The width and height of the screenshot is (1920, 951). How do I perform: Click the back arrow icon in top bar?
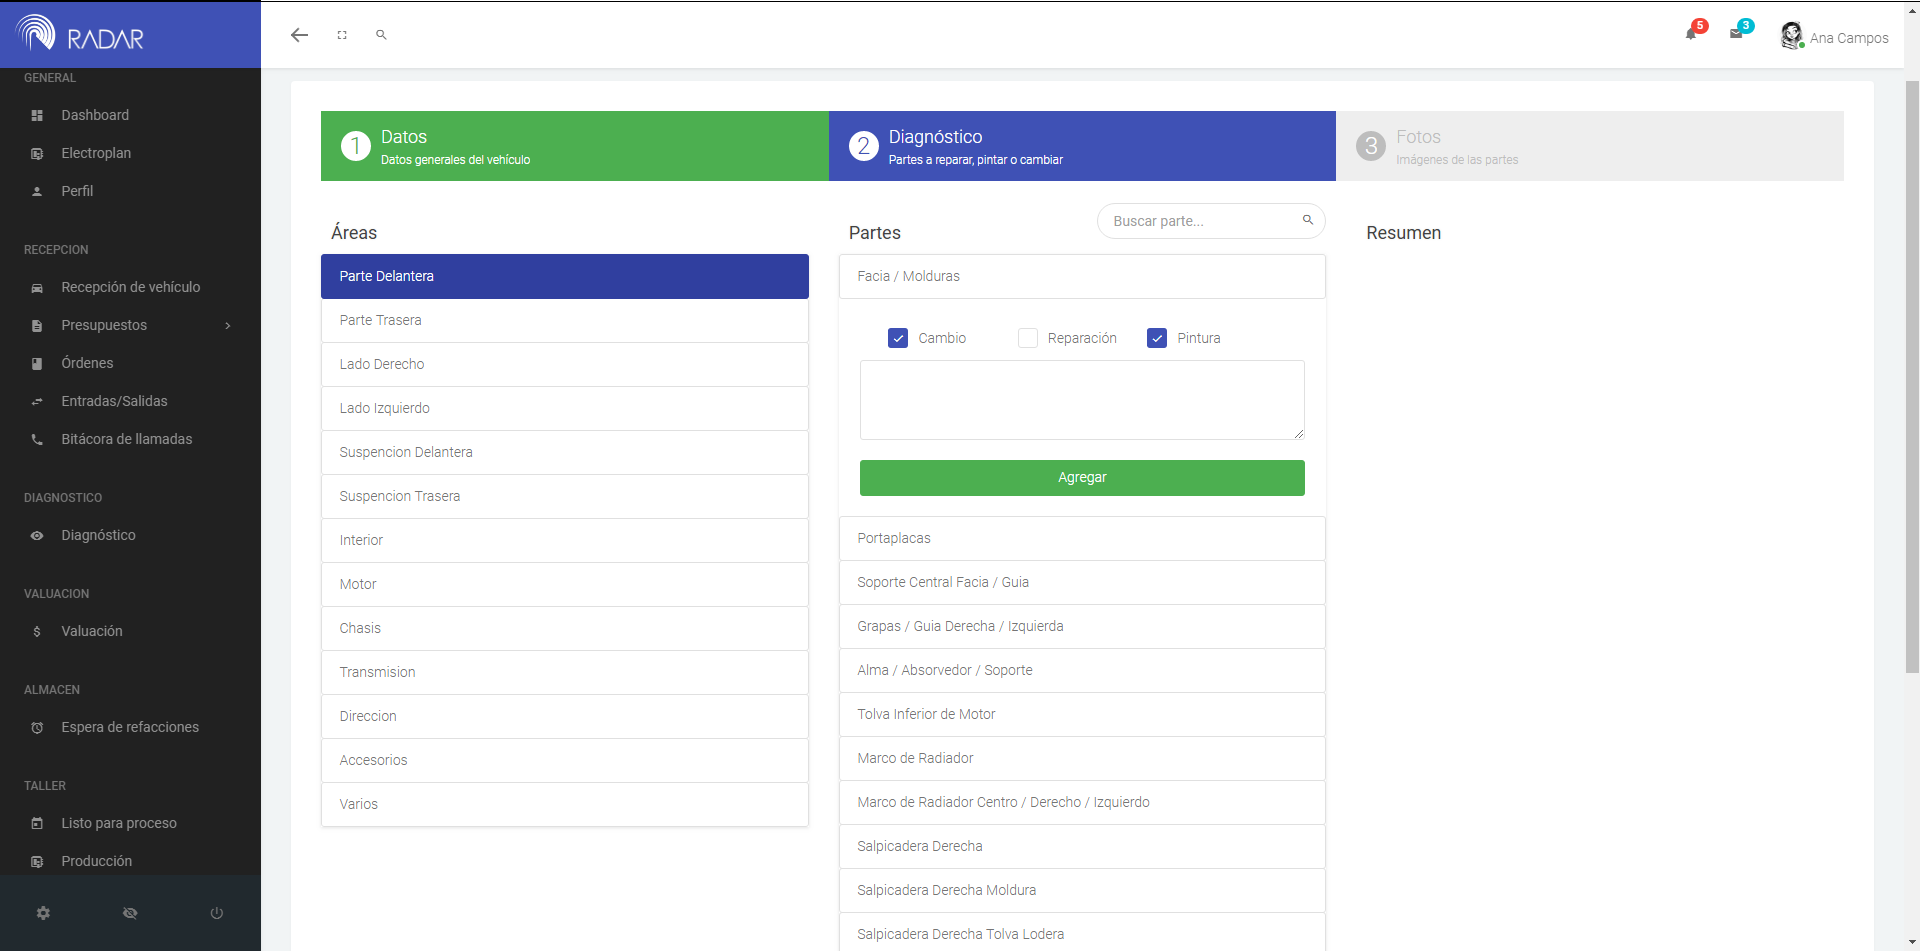click(x=299, y=35)
